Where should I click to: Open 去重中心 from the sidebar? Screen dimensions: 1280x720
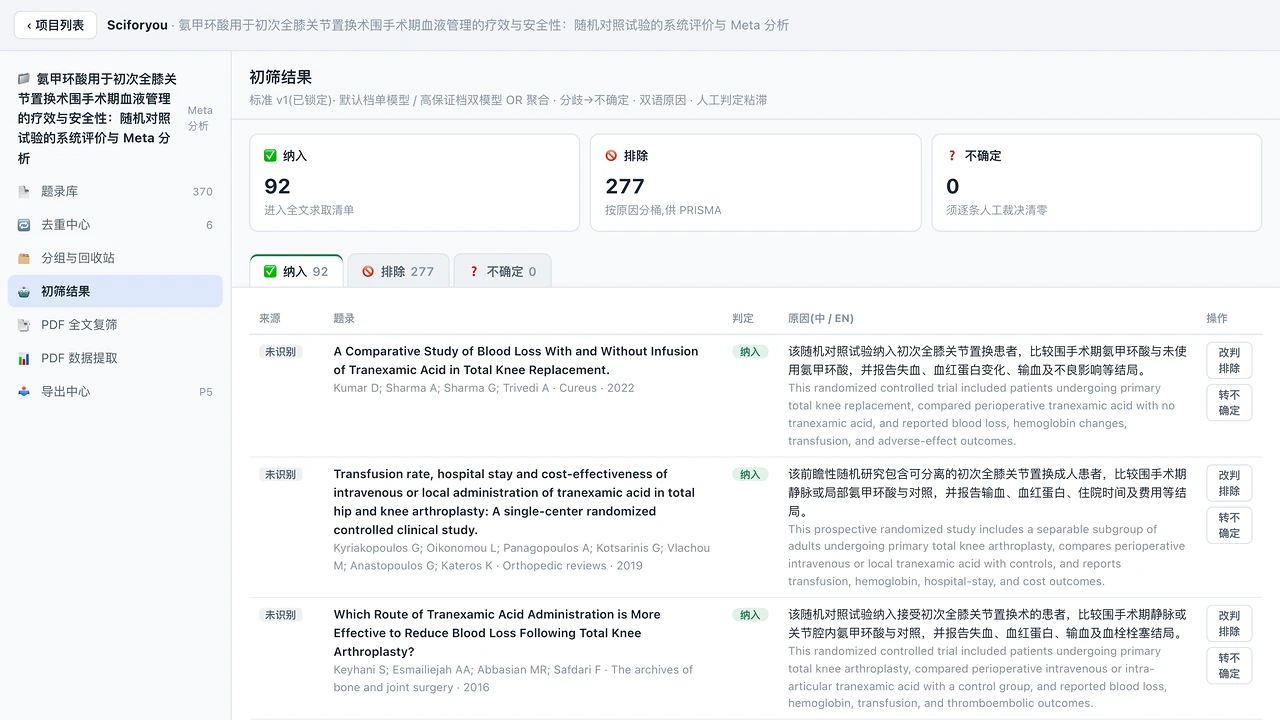click(x=115, y=225)
